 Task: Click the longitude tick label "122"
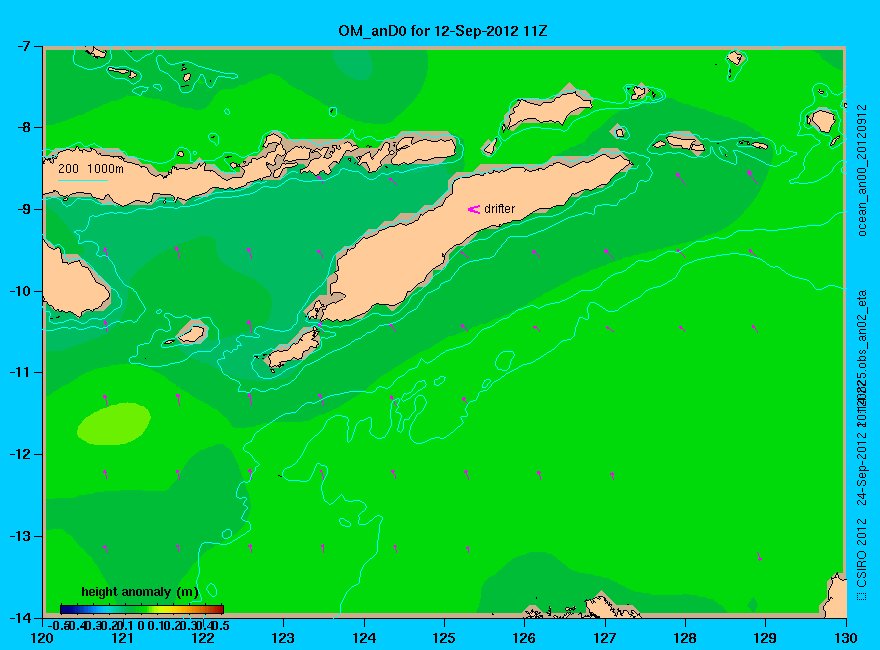(203, 638)
